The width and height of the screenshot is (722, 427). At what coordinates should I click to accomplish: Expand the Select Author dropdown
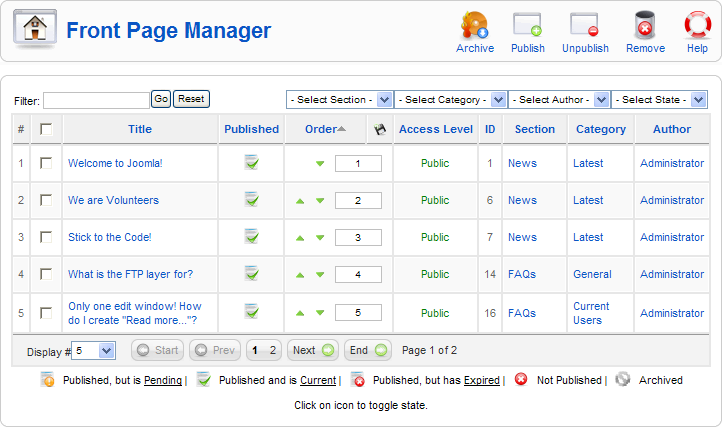point(558,100)
